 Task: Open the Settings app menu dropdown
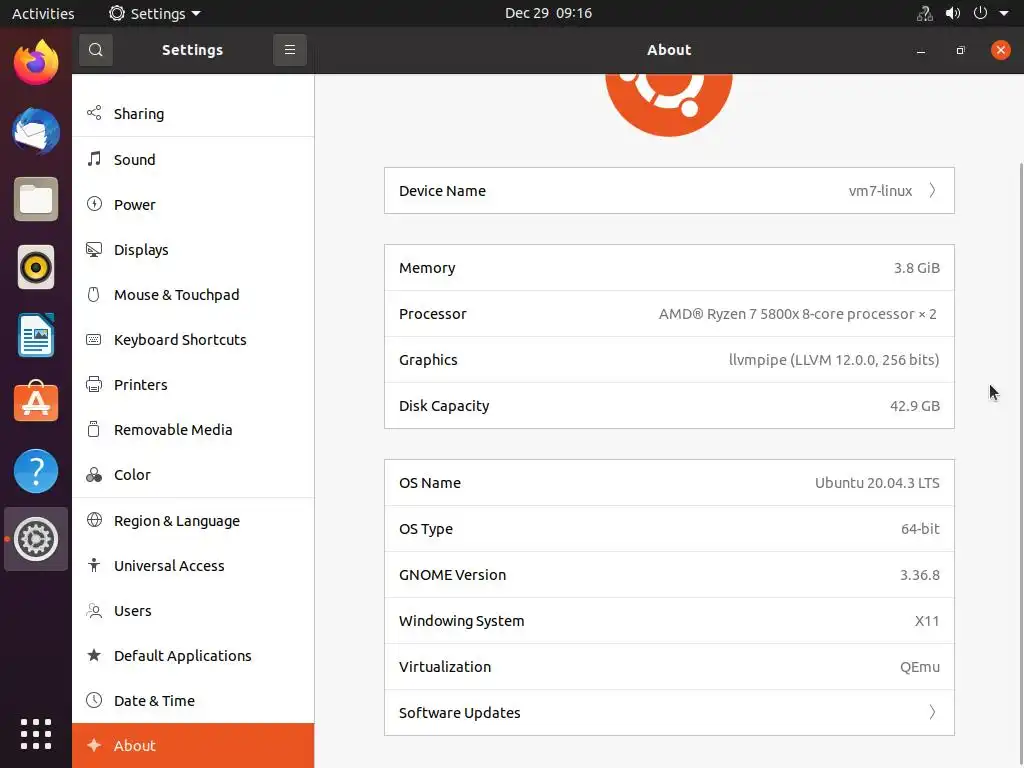tap(155, 13)
